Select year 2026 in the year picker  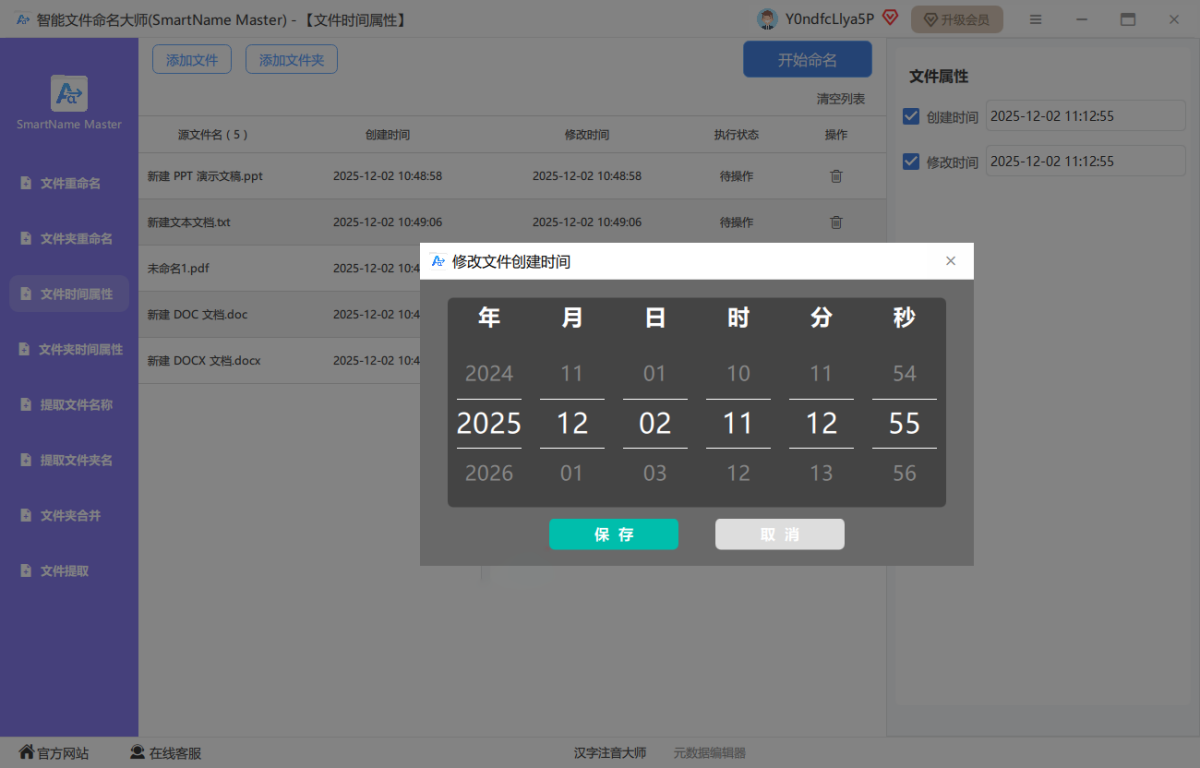coord(489,473)
